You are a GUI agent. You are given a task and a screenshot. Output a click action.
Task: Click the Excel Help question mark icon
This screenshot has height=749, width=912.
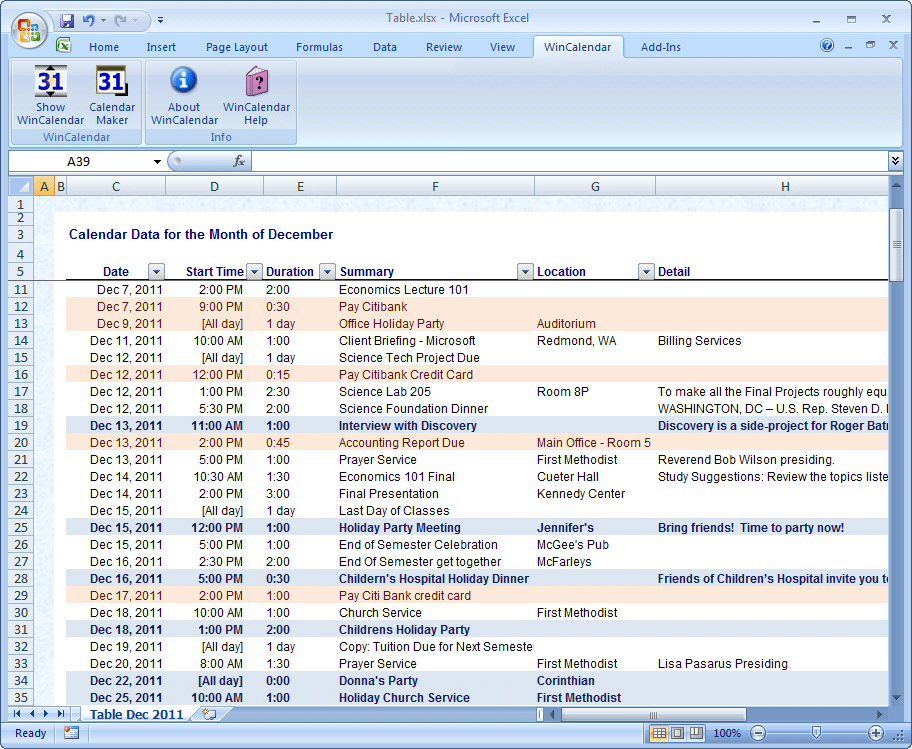coord(827,45)
